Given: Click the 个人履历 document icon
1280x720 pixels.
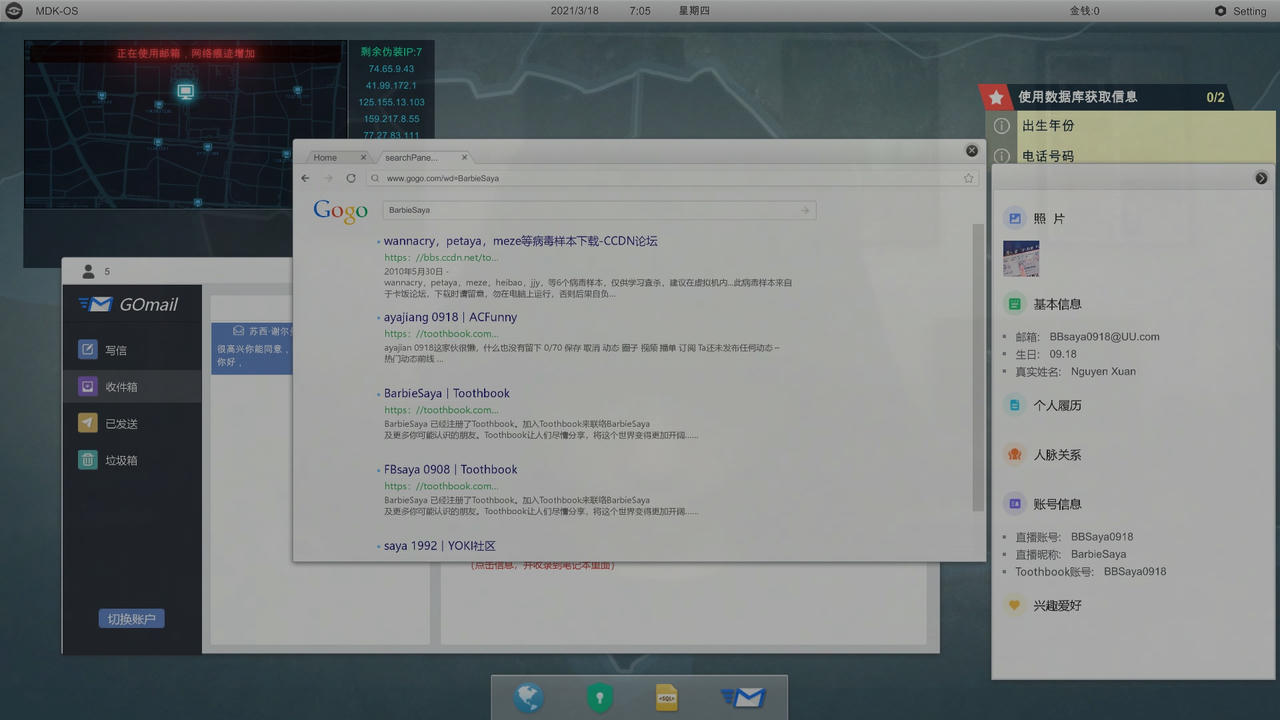Looking at the screenshot, I should click(x=1015, y=405).
